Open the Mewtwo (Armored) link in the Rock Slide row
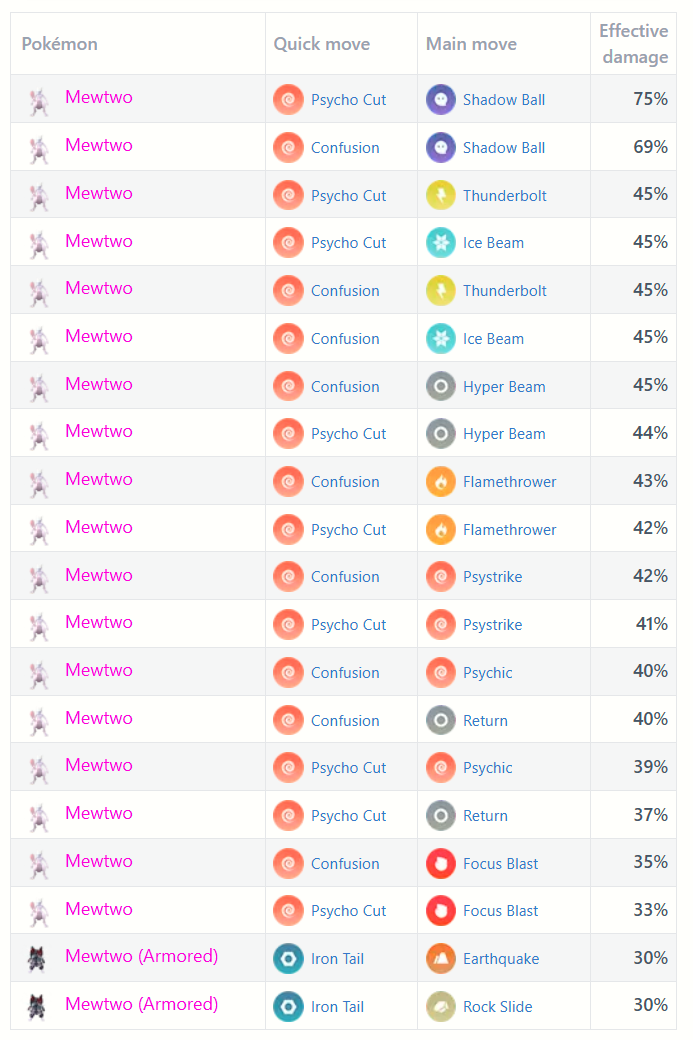 click(x=141, y=1004)
